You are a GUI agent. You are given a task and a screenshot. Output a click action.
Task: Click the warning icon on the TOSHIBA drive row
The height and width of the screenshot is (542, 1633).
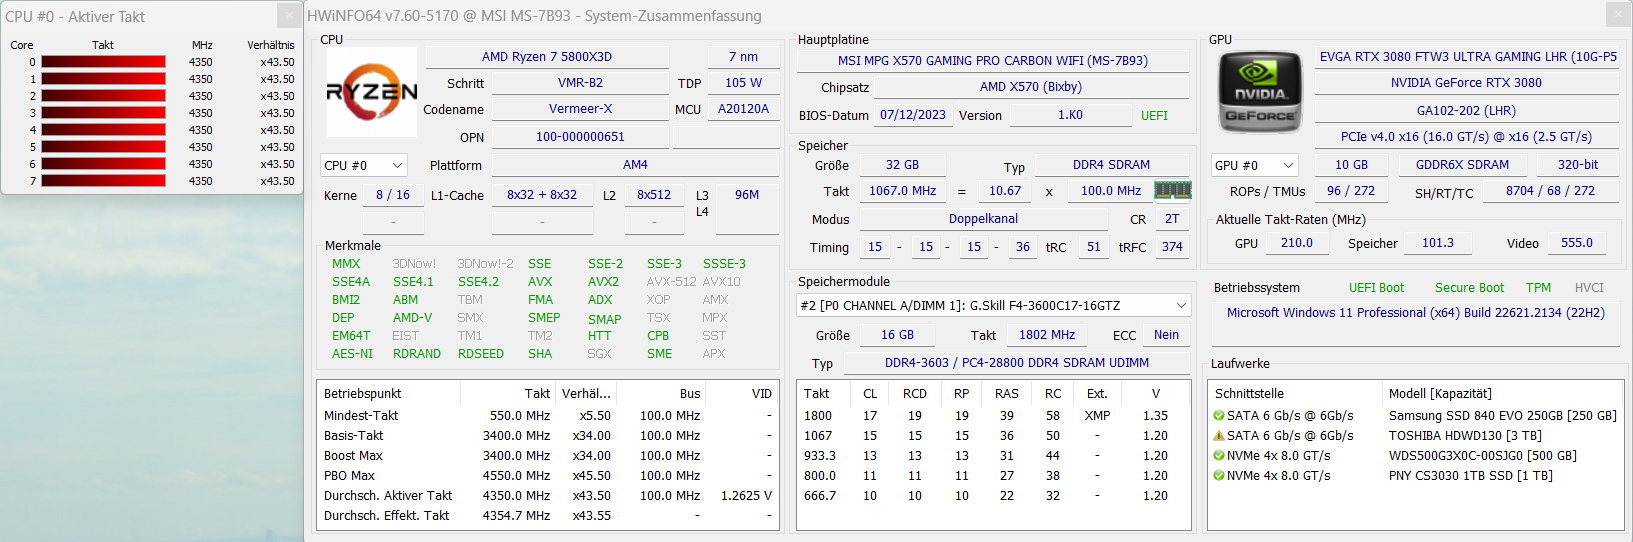[x=1219, y=436]
